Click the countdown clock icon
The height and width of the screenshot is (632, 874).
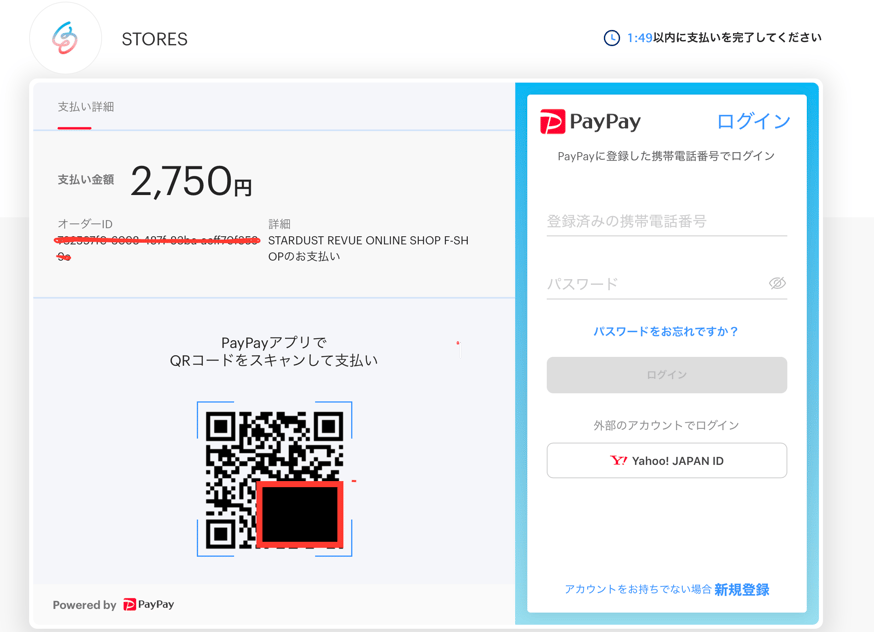pyautogui.click(x=611, y=38)
